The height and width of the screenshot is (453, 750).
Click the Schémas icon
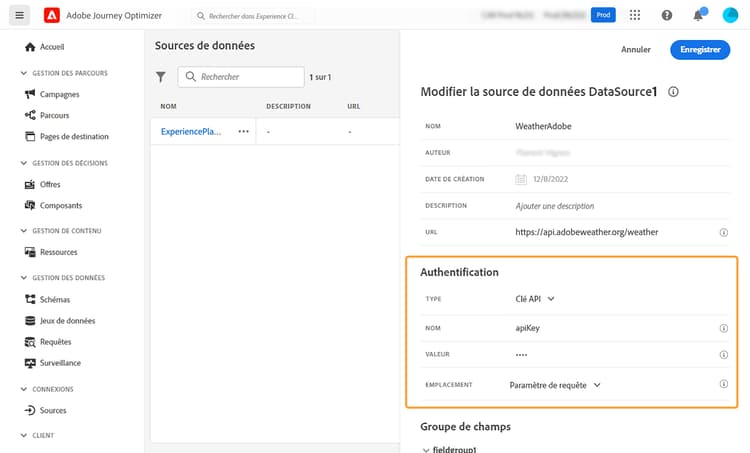(30, 299)
